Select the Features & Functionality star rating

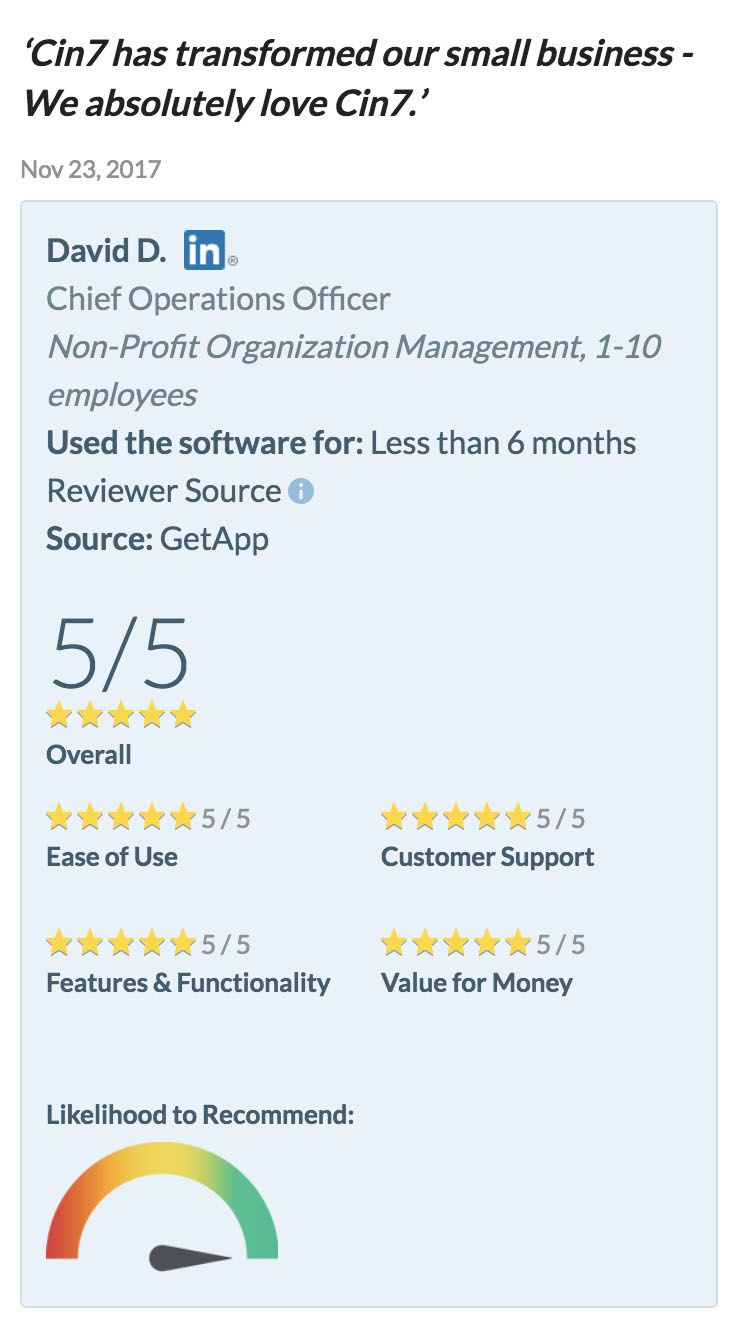[121, 943]
